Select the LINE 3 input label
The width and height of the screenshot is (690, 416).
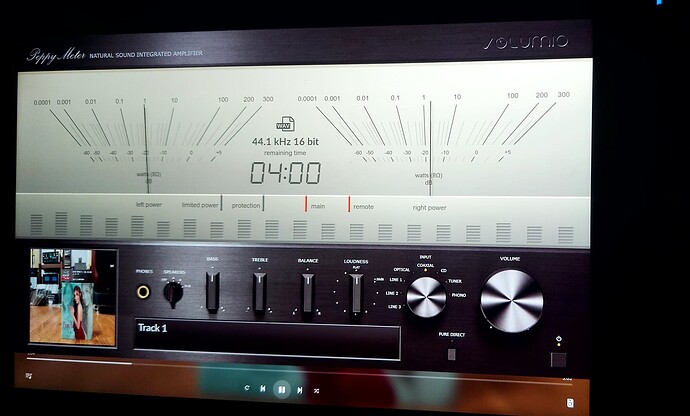394,307
